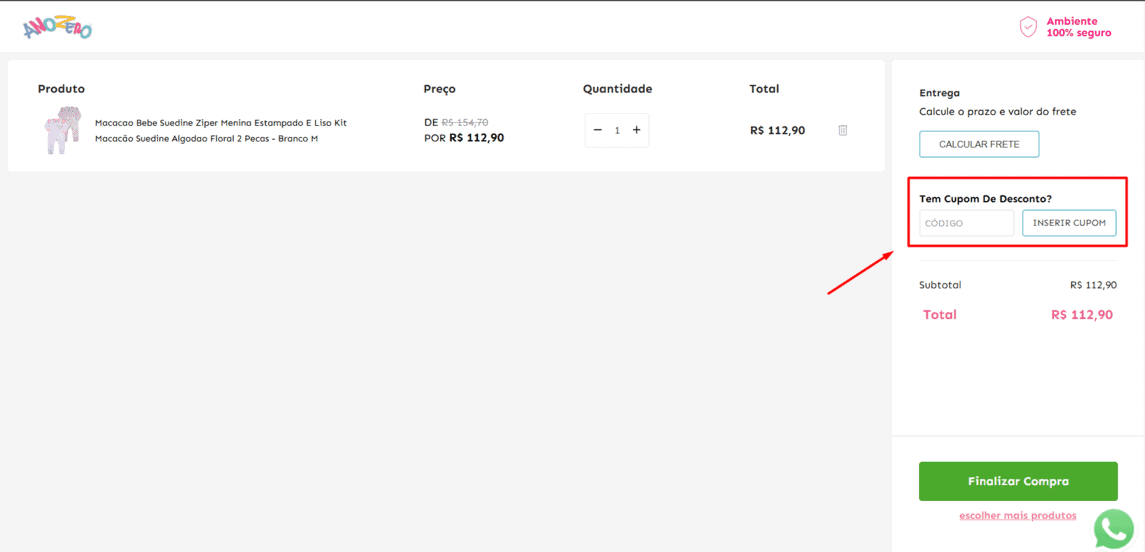This screenshot has height=552, width=1145.
Task: Focus the Código coupon input field
Action: click(966, 223)
